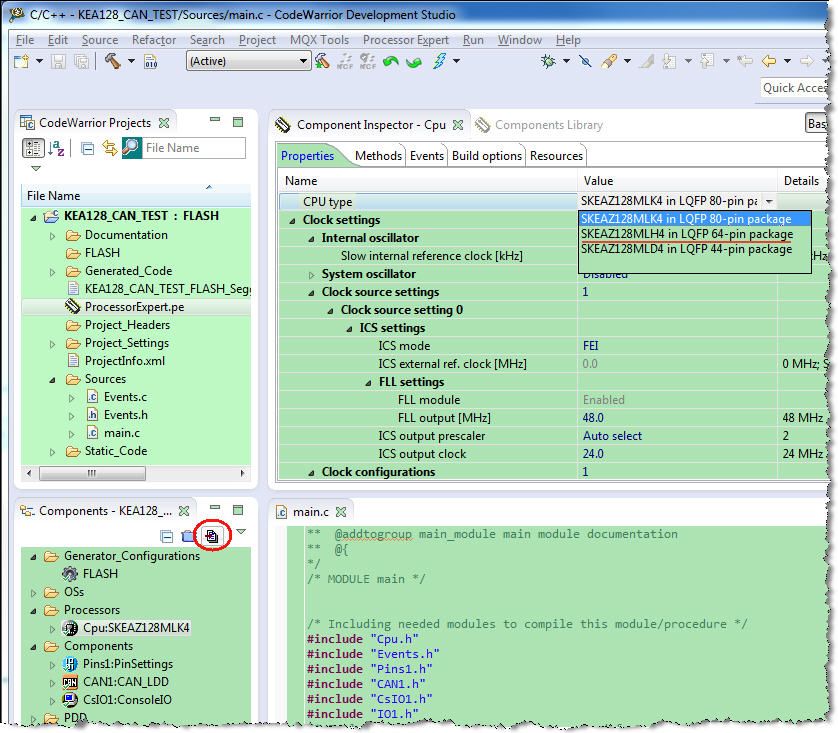Open ProcessorExpert.pe in project tree

pyautogui.click(x=134, y=307)
